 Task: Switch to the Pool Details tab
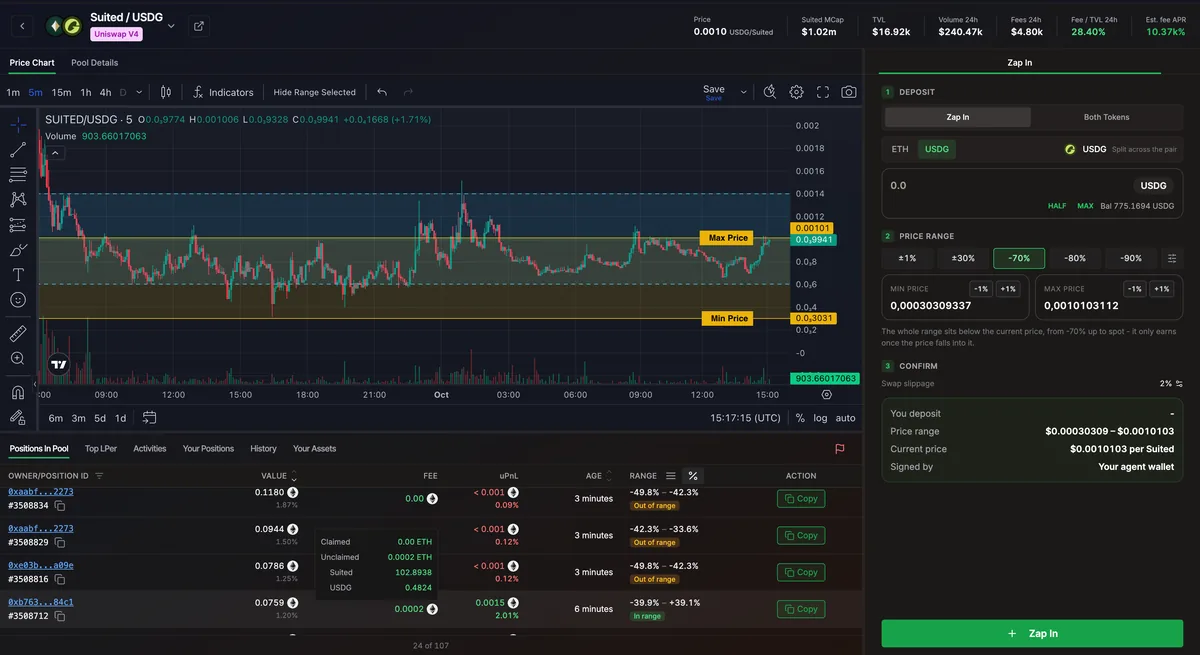[94, 63]
